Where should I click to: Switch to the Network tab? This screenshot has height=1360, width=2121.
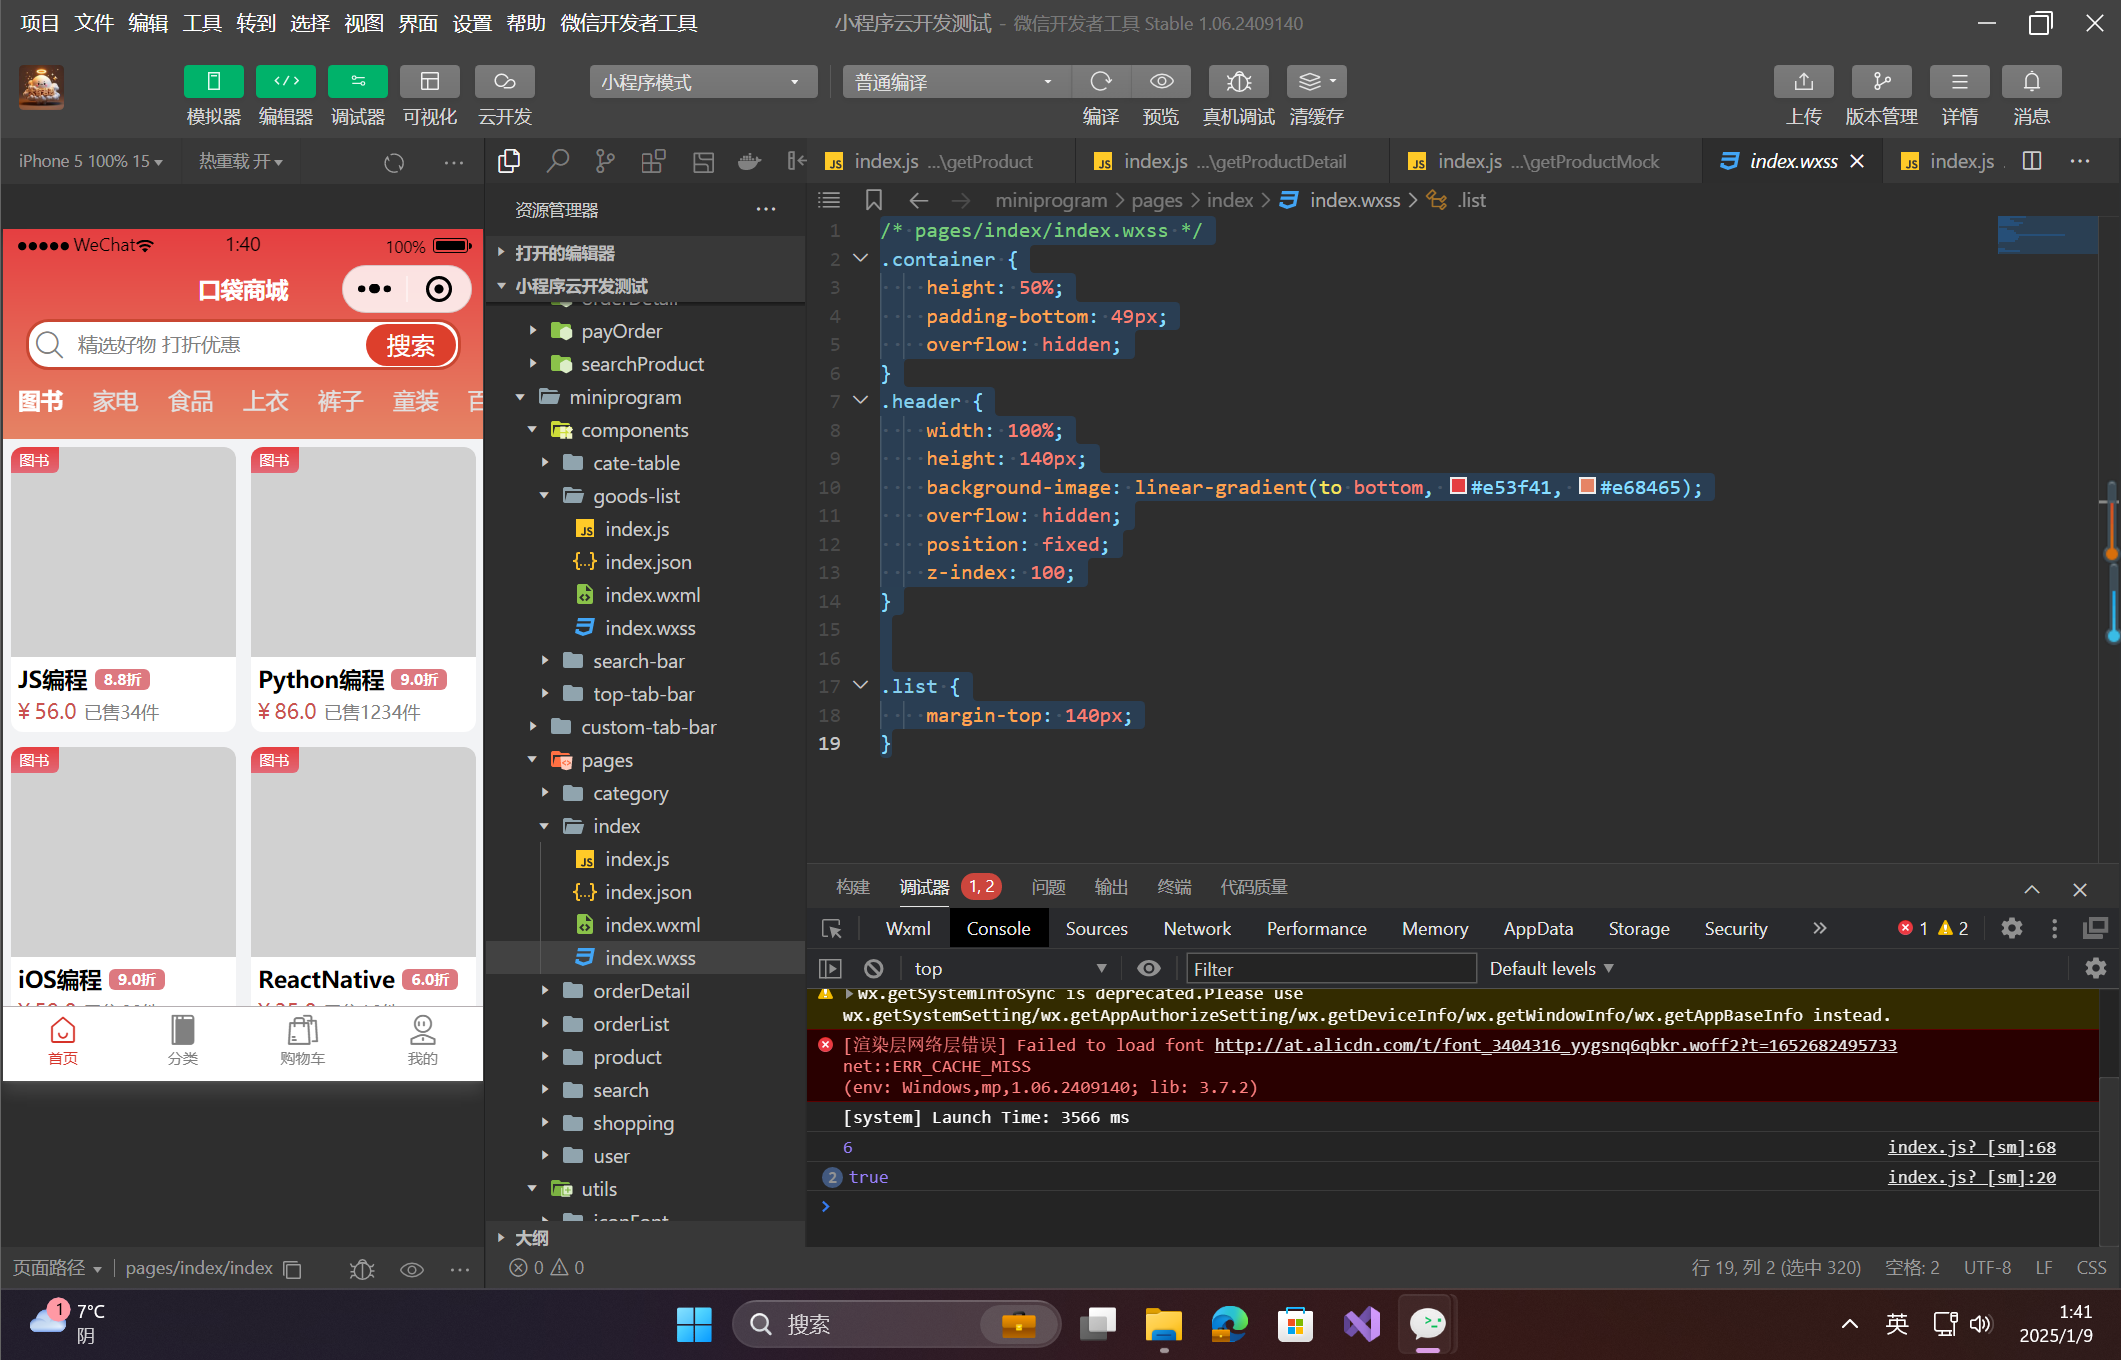[x=1196, y=928]
